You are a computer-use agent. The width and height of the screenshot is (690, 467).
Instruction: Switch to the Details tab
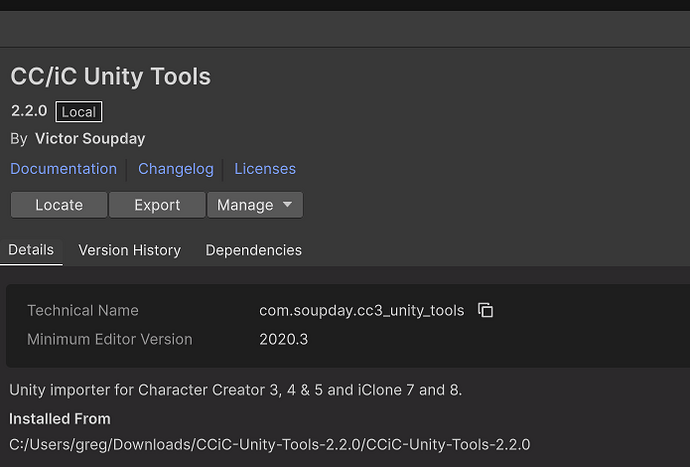click(x=31, y=250)
